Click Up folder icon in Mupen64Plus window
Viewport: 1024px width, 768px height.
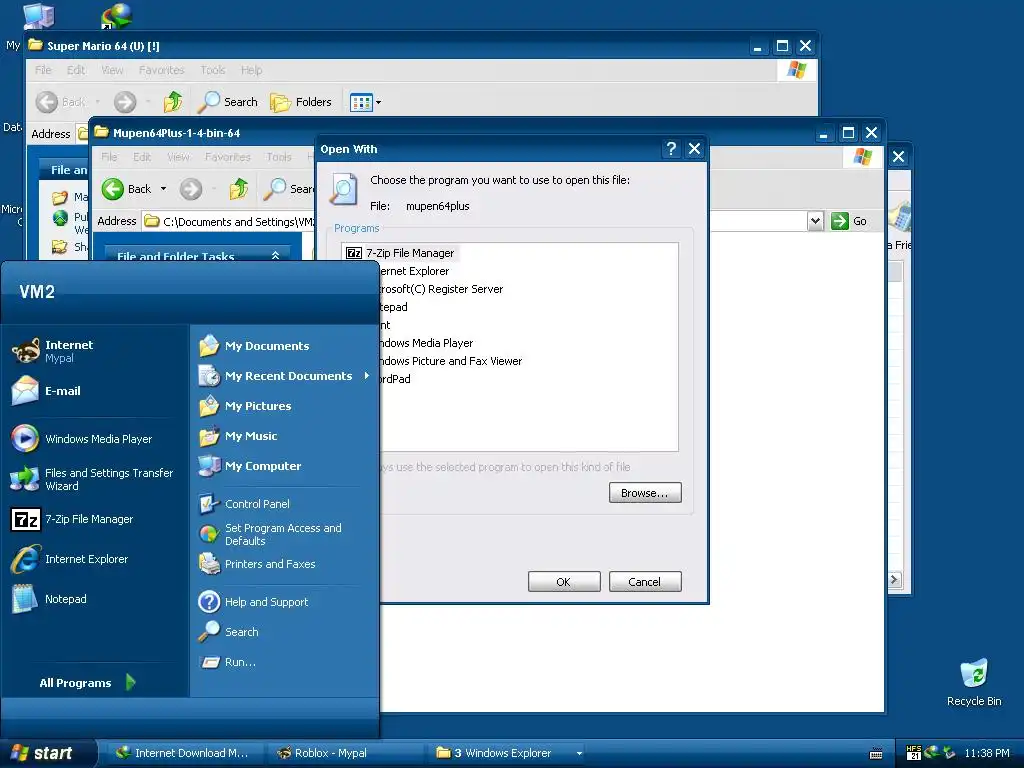[238, 189]
